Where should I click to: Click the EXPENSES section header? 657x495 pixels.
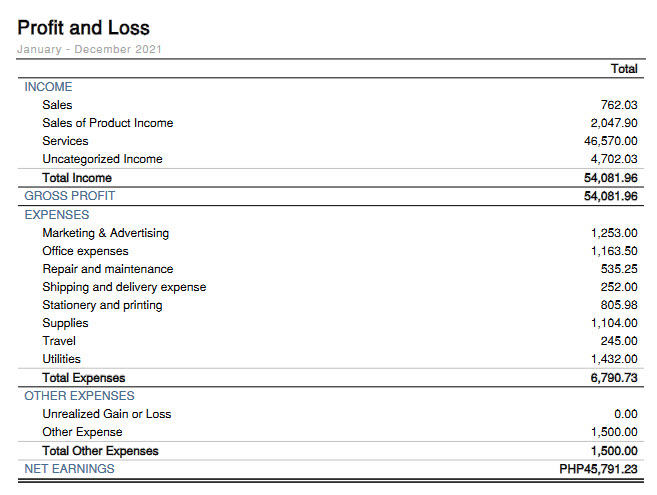(x=56, y=214)
